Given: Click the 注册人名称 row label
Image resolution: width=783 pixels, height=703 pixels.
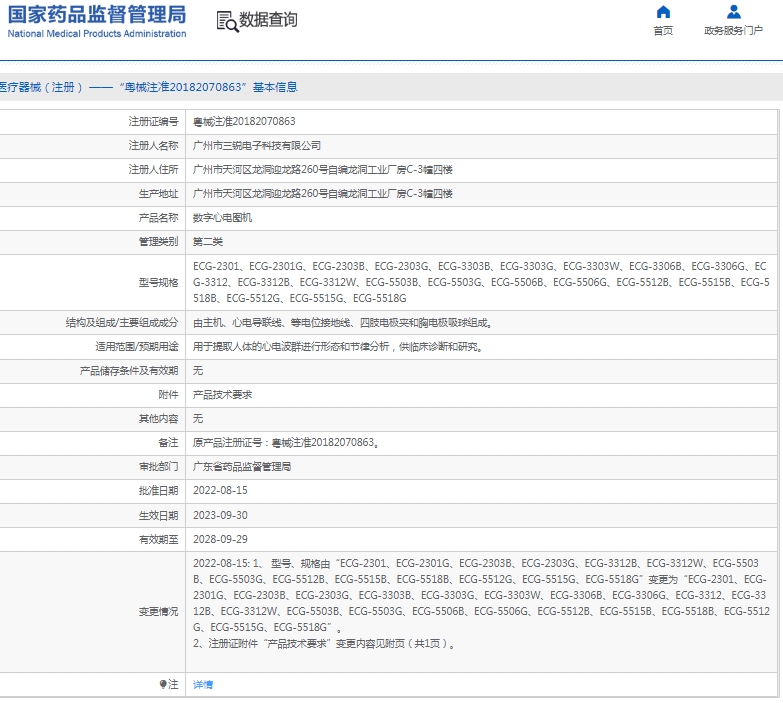Looking at the screenshot, I should tap(153, 145).
